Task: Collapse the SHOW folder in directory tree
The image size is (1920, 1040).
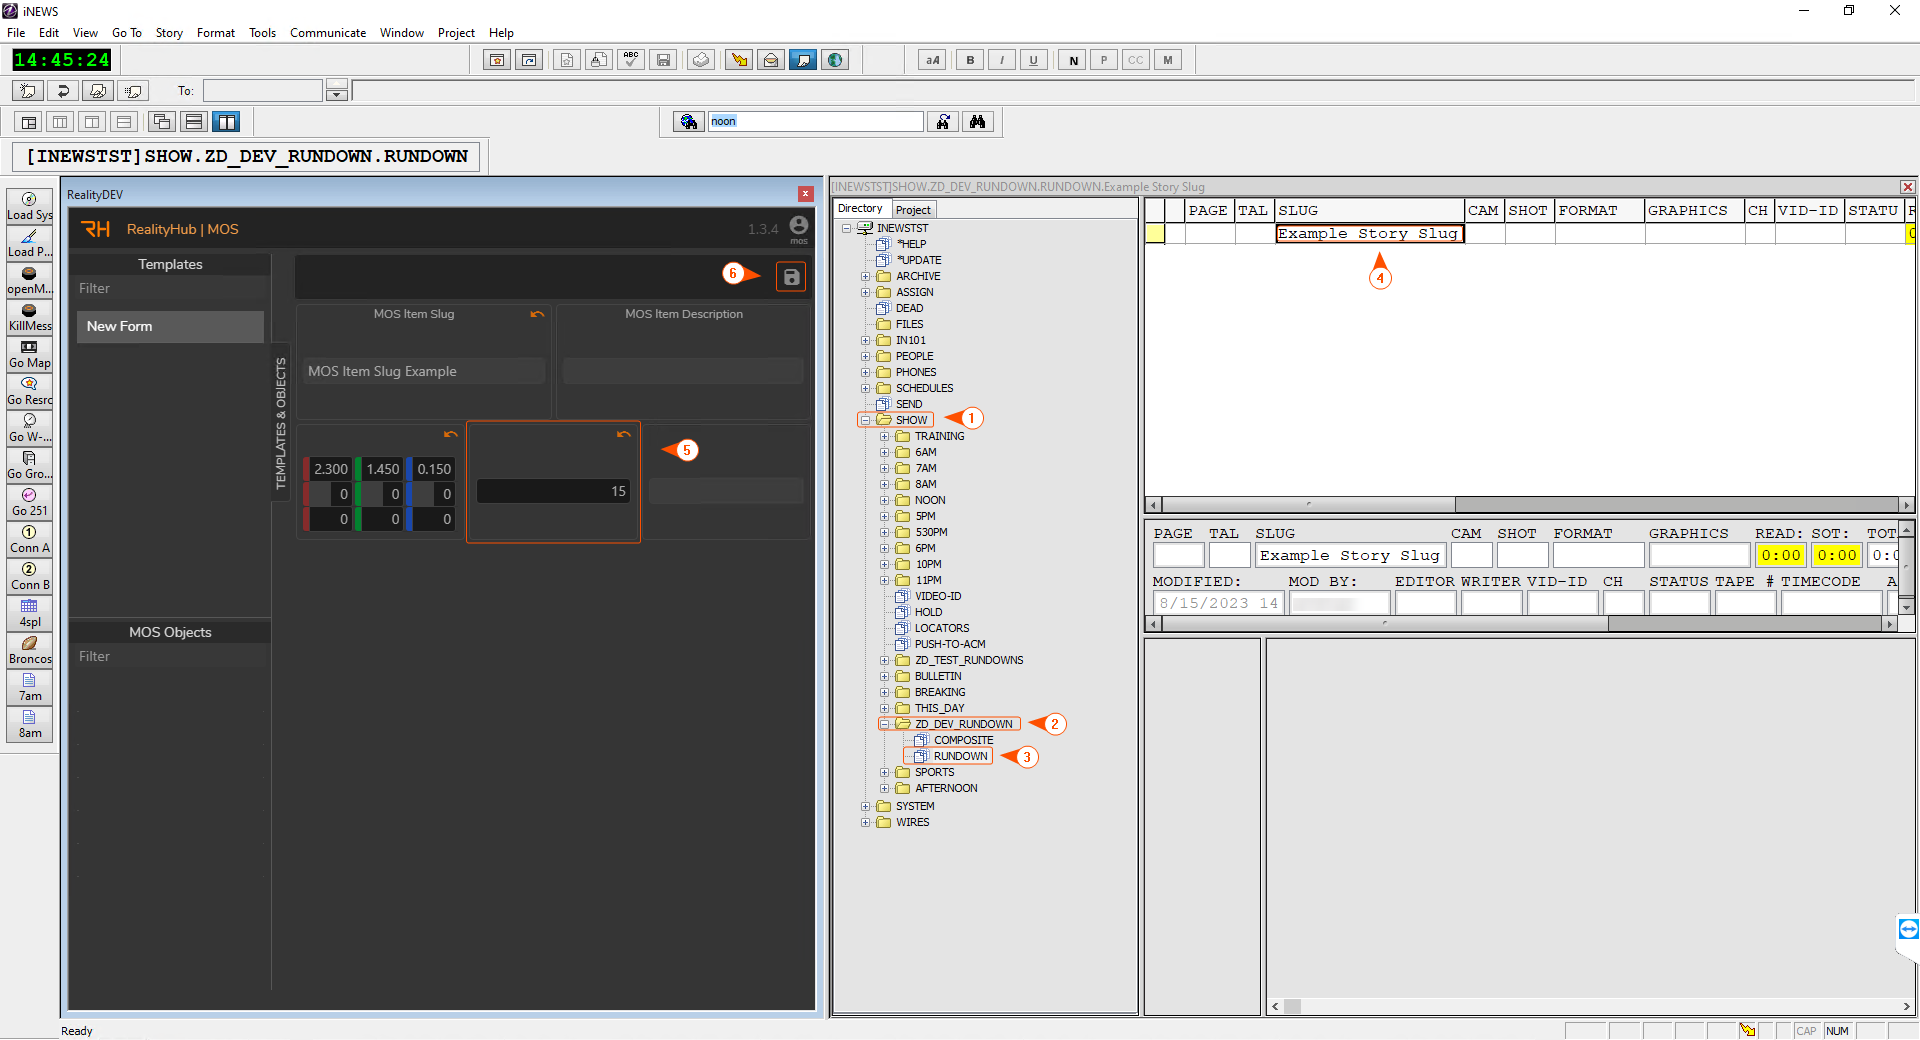Action: click(866, 420)
